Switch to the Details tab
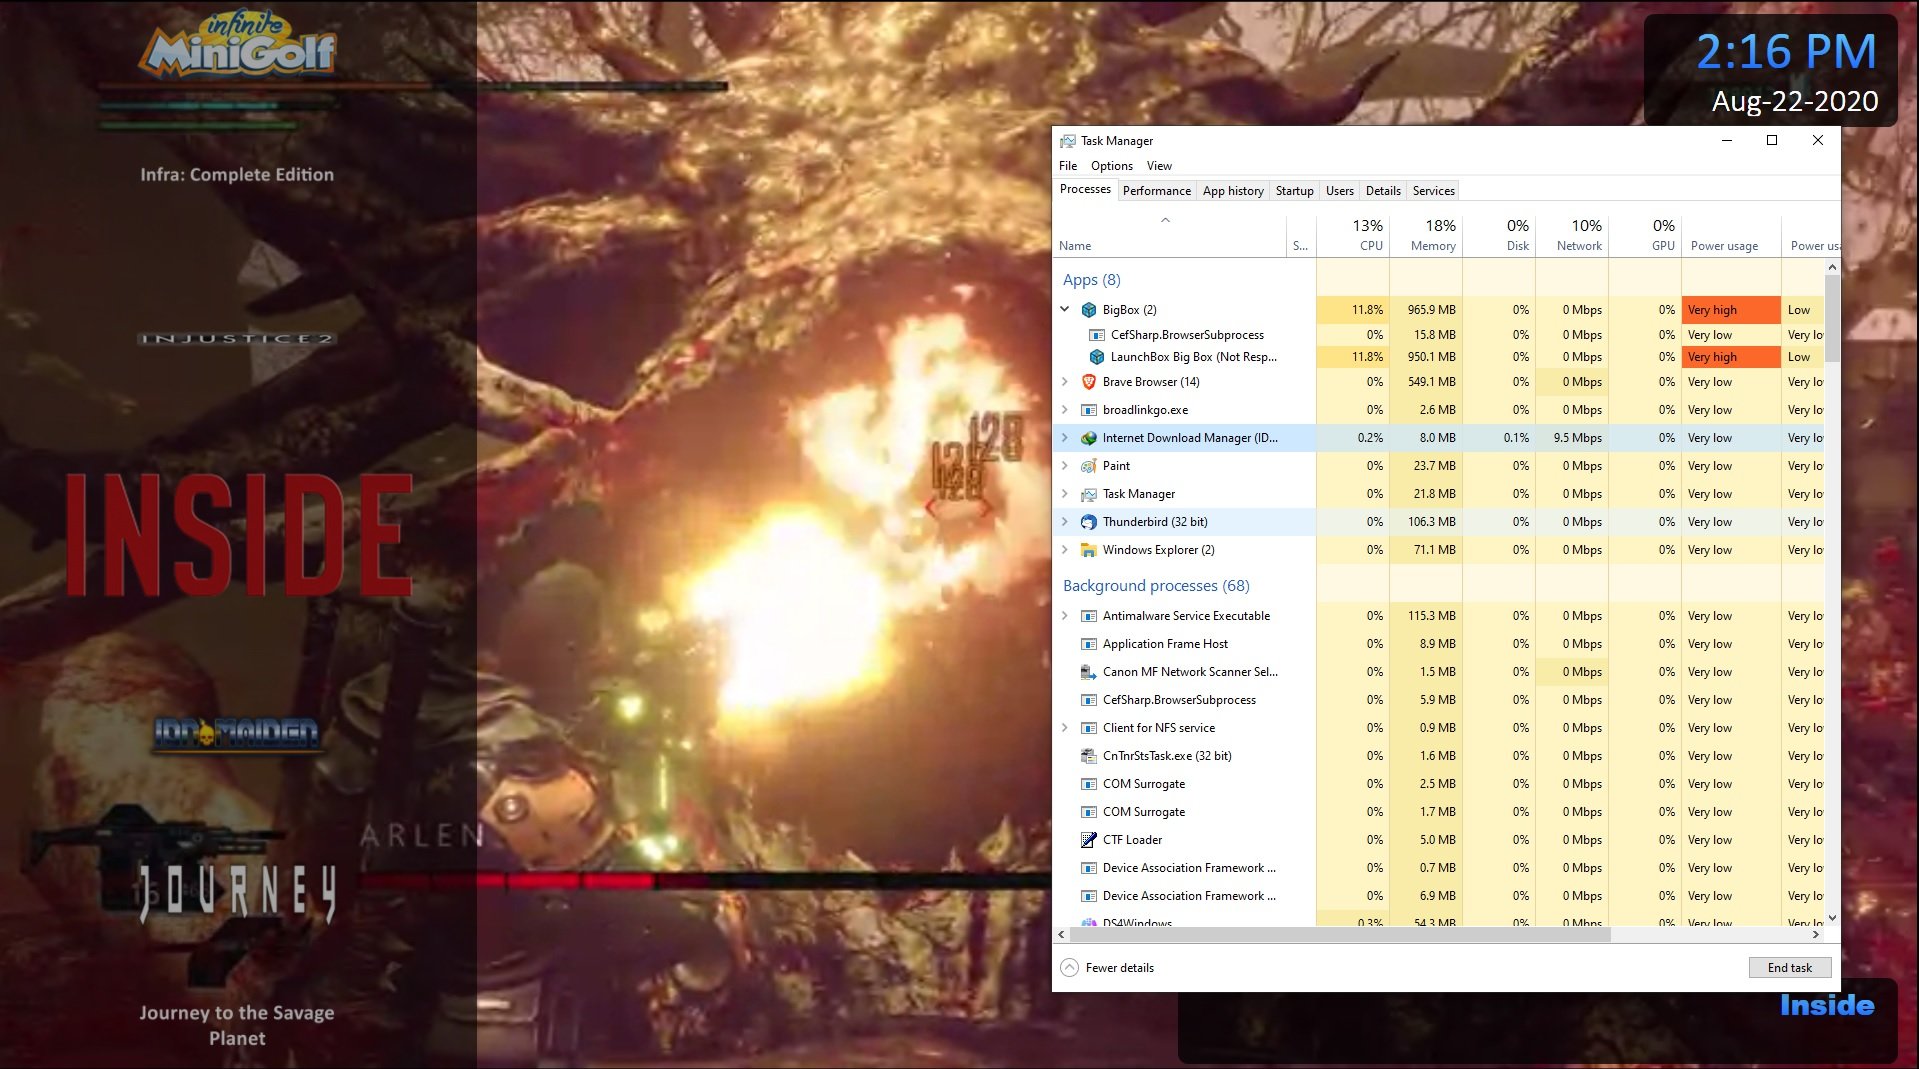This screenshot has height=1069, width=1919. [x=1383, y=191]
